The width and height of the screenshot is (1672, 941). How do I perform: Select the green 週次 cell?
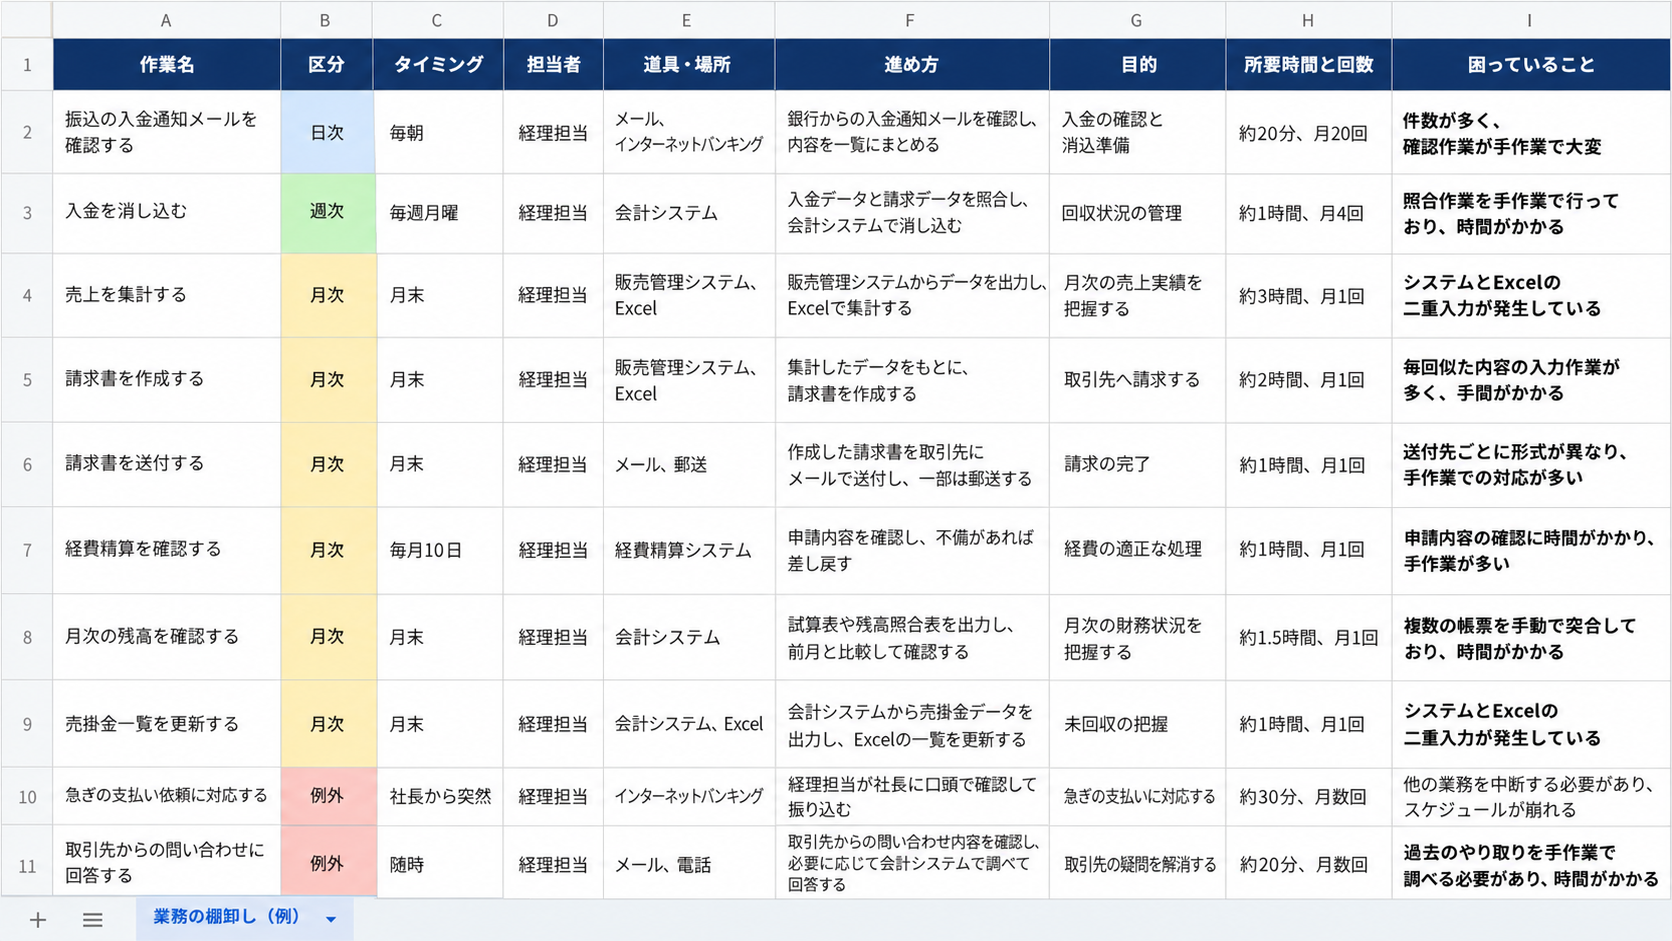[x=327, y=212]
